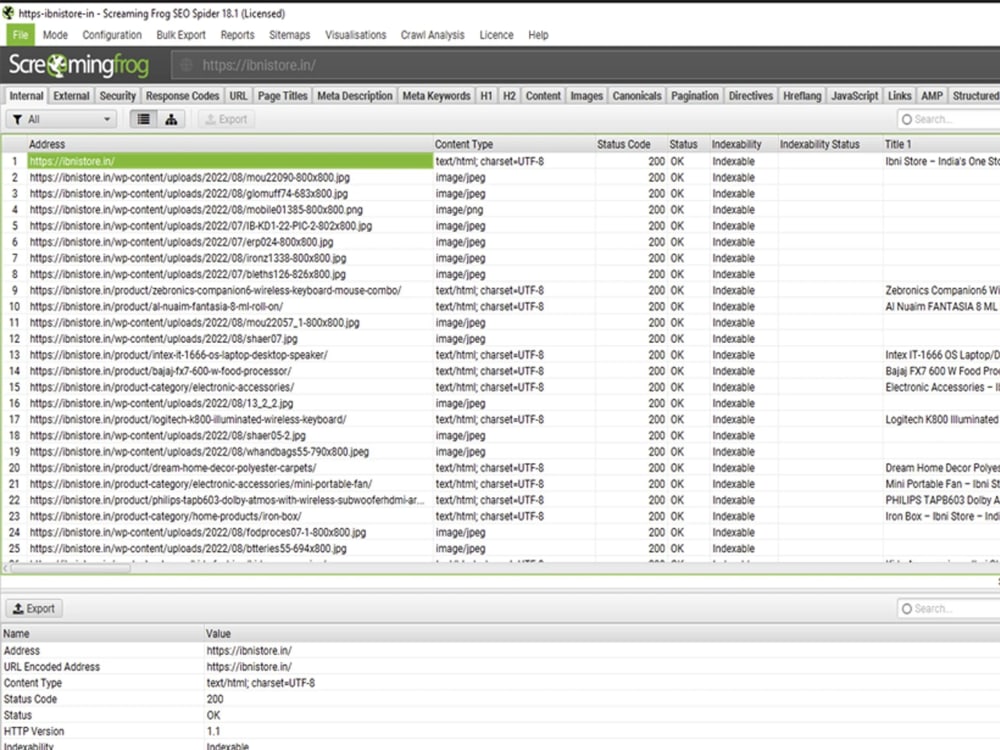Viewport: 1000px width, 750px height.
Task: Switch to the Content tab
Action: [x=543, y=96]
